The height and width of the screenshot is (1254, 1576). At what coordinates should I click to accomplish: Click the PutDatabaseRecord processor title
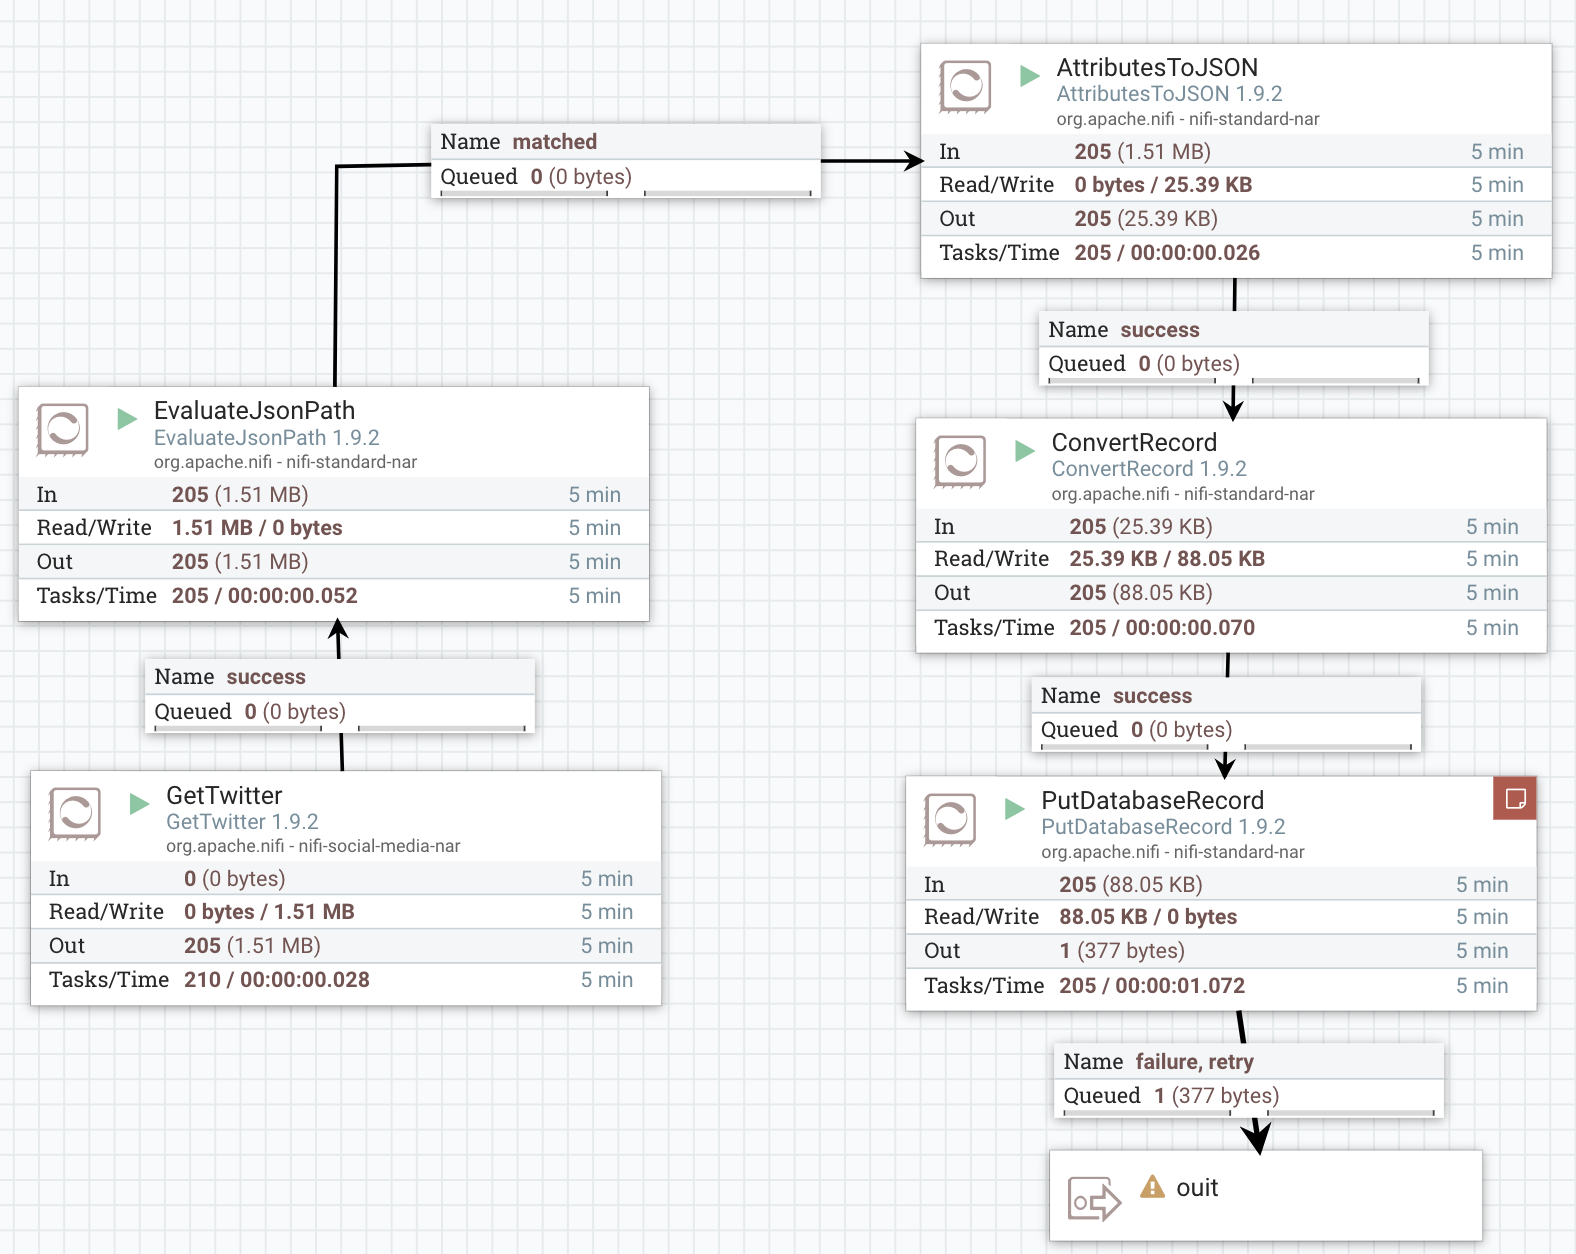click(x=1152, y=800)
